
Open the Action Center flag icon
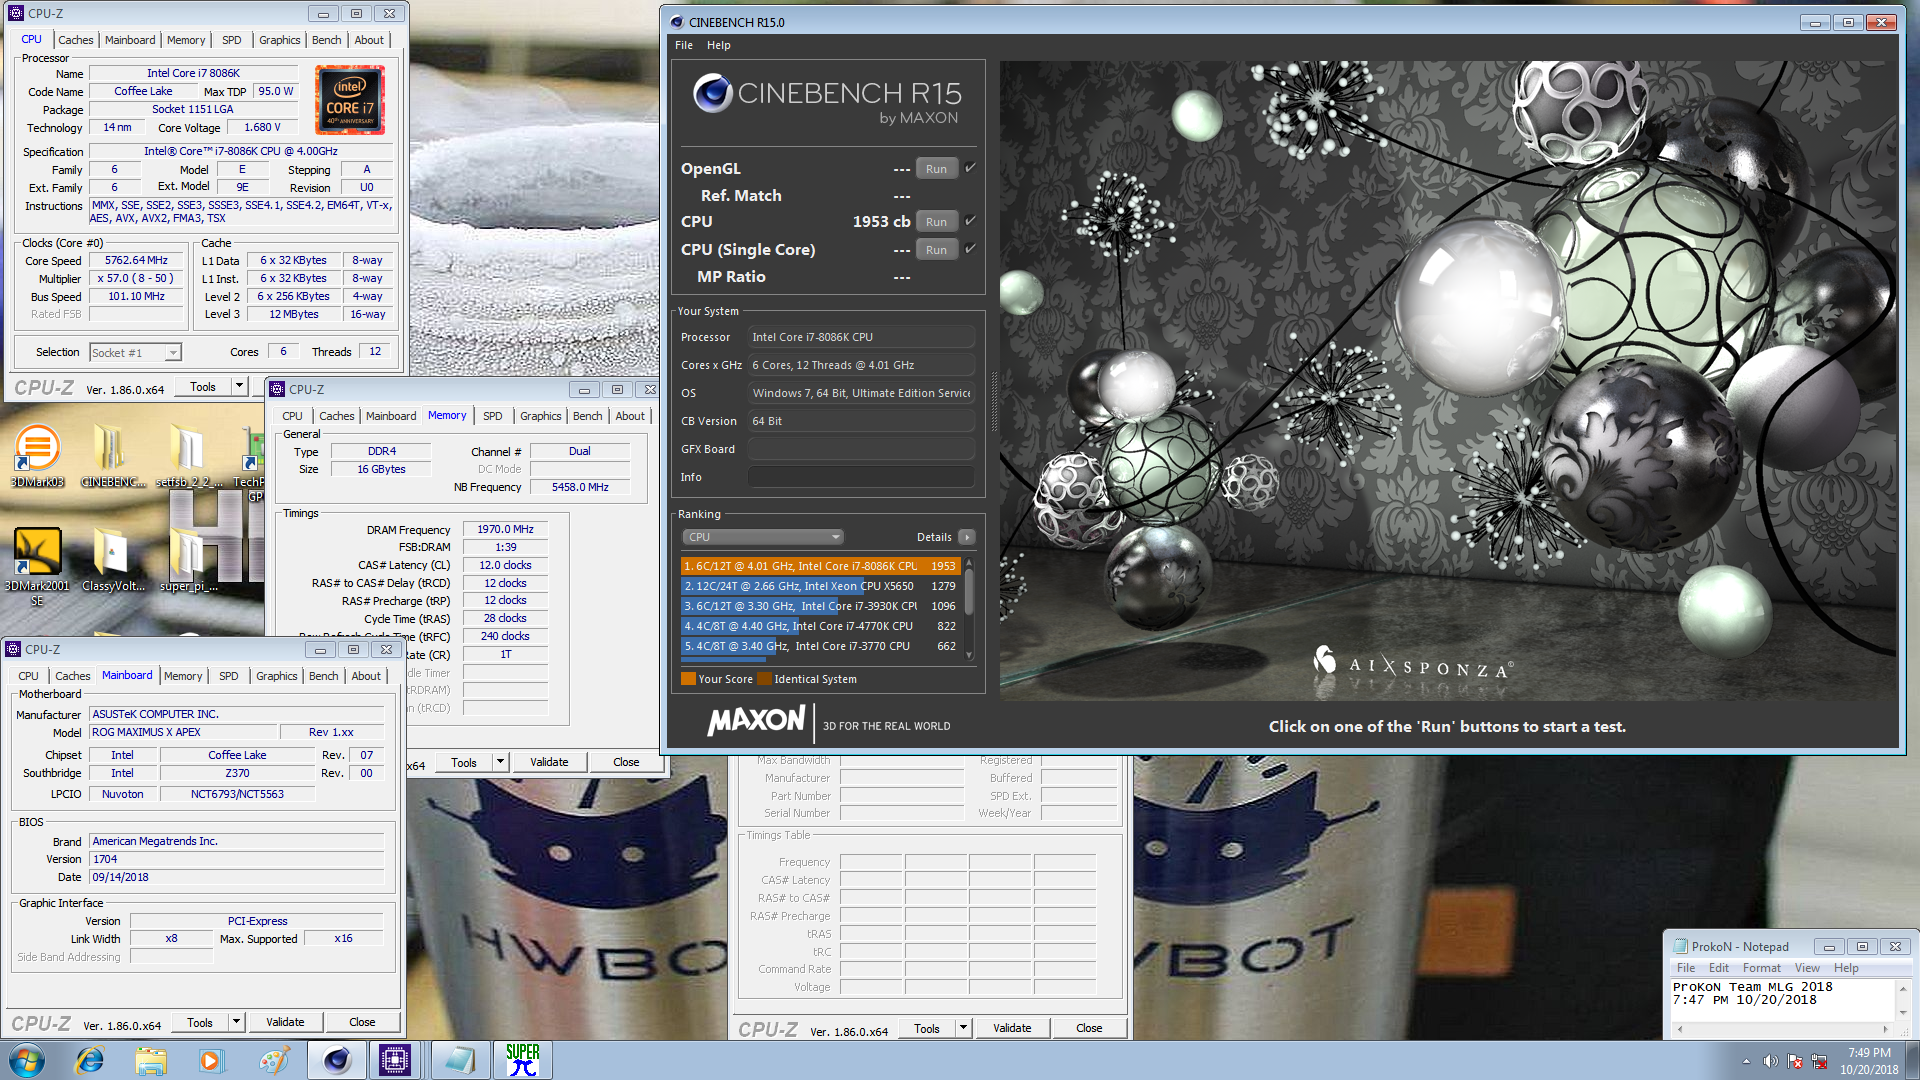(x=1795, y=1061)
